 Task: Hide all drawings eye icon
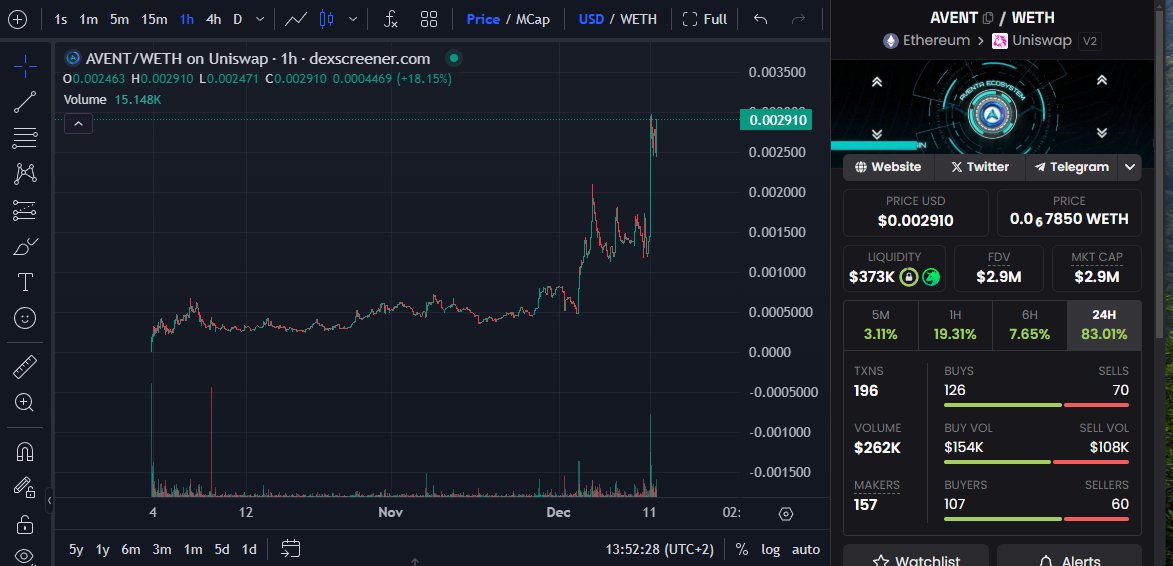point(25,556)
